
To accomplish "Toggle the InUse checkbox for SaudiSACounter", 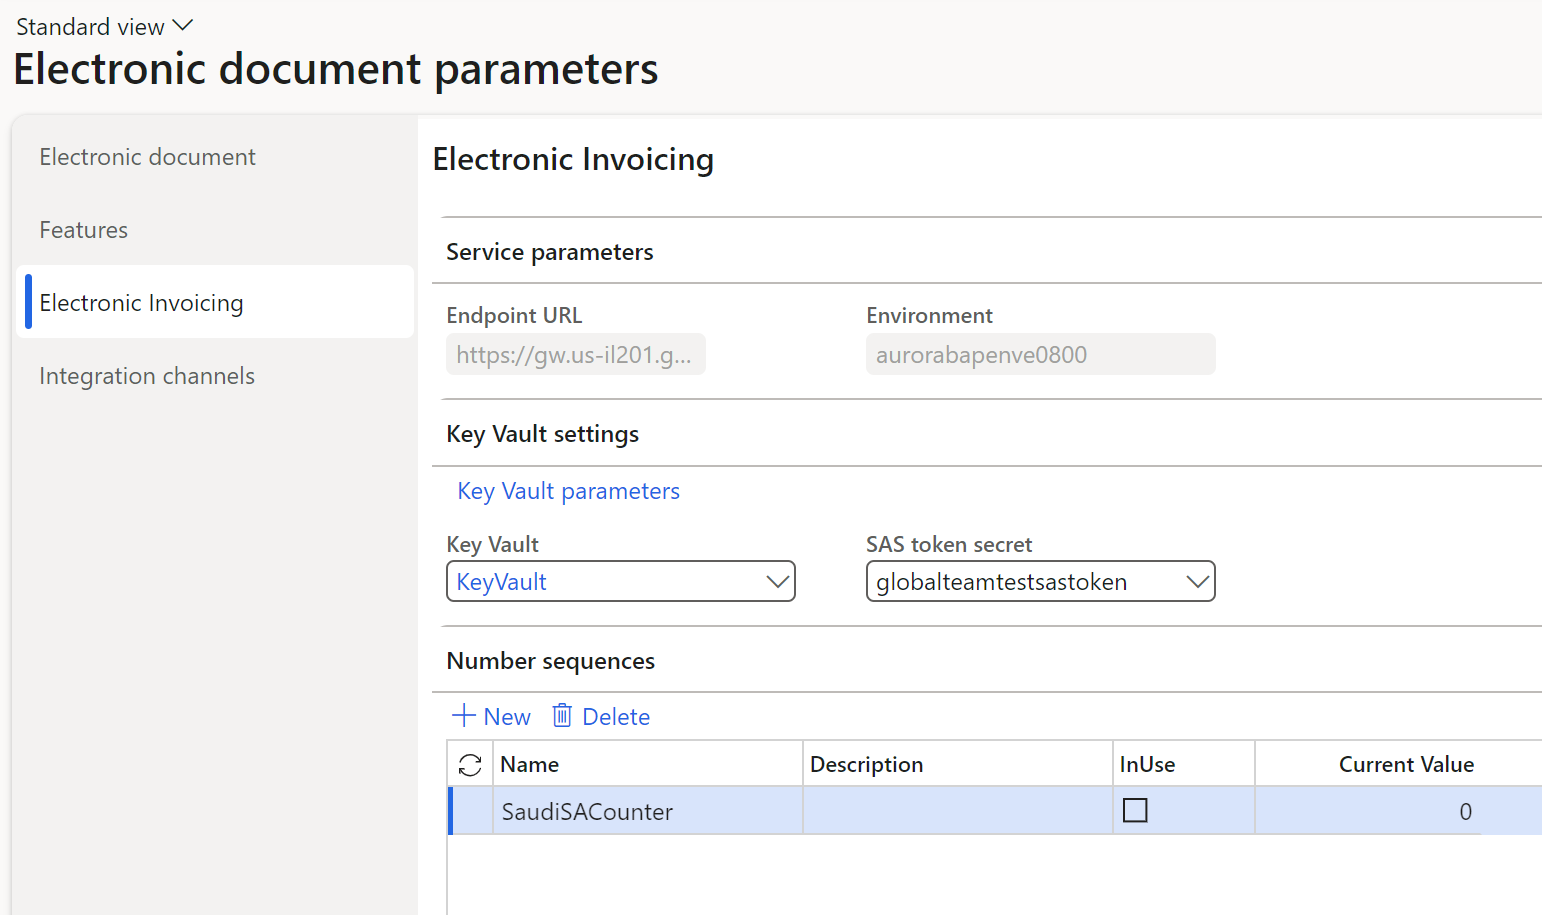I will [1135, 811].
